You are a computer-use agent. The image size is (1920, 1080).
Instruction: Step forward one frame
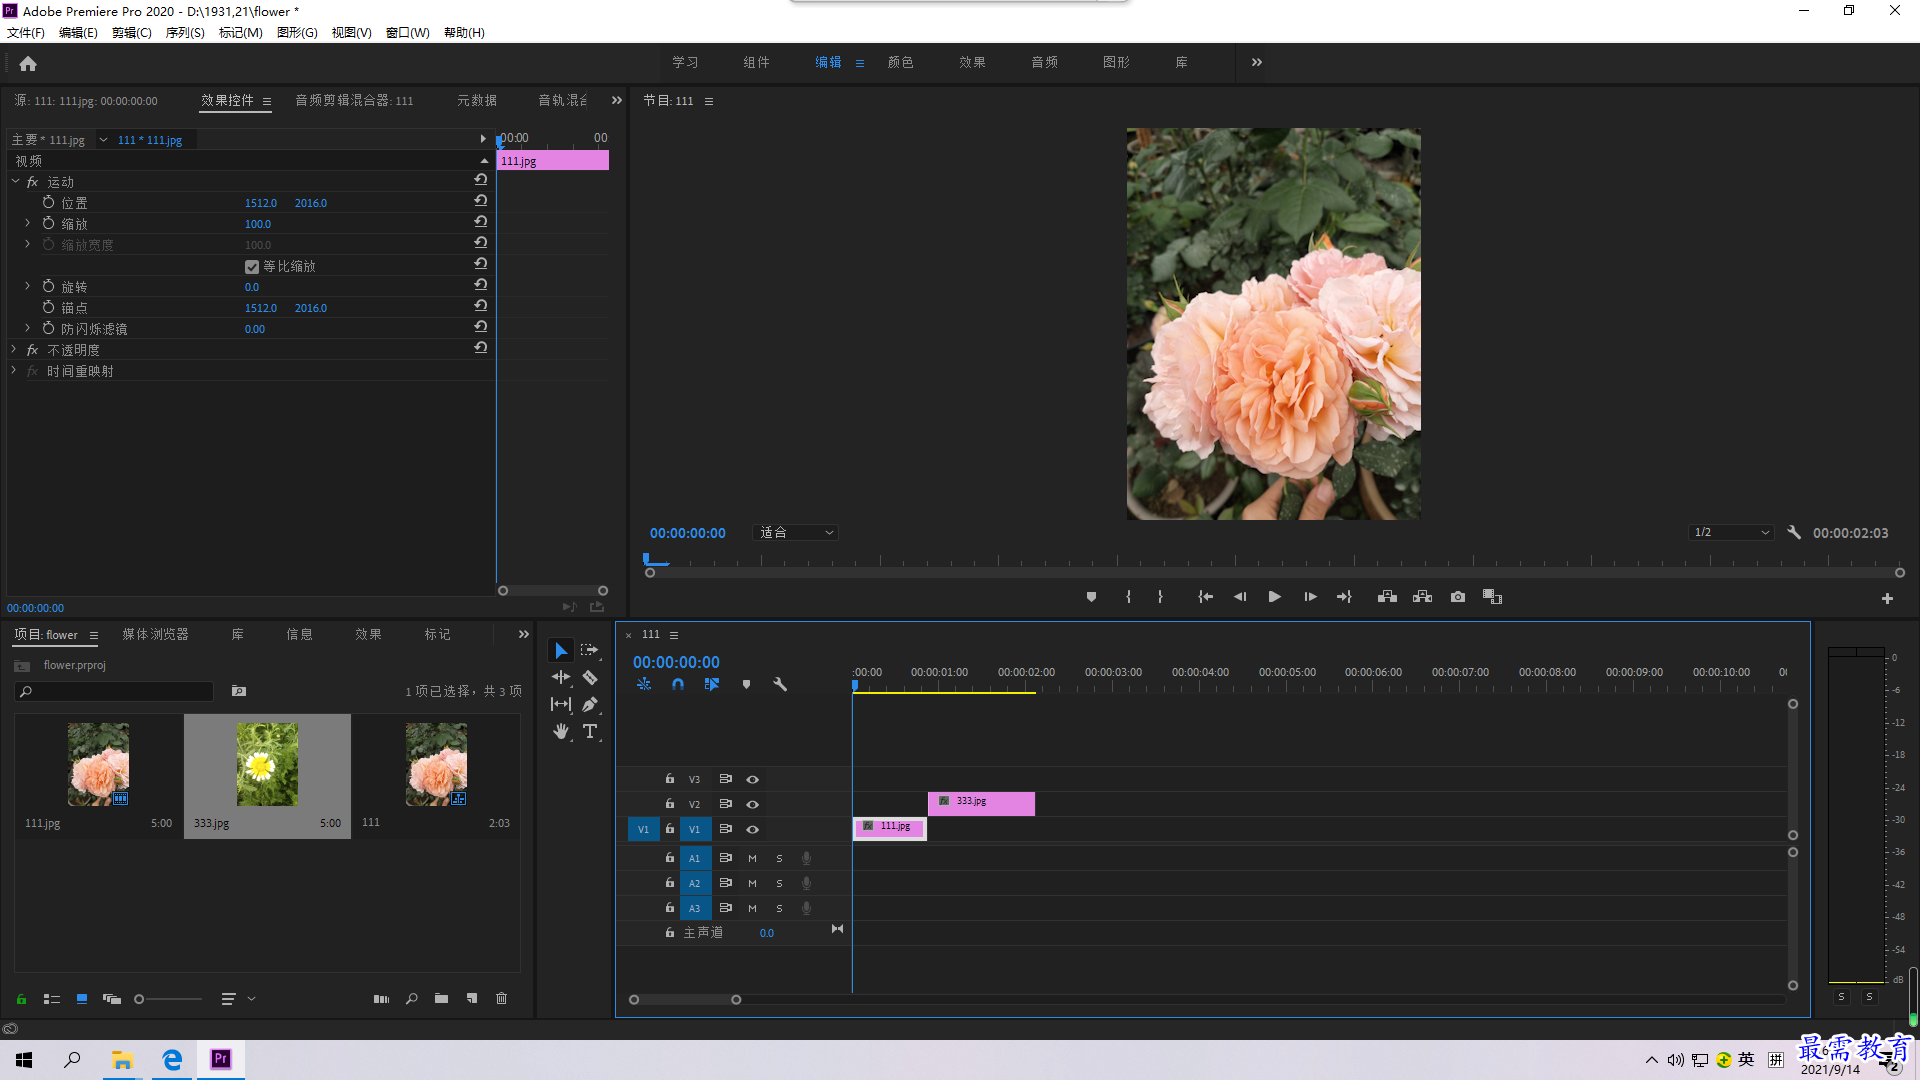coord(1310,597)
